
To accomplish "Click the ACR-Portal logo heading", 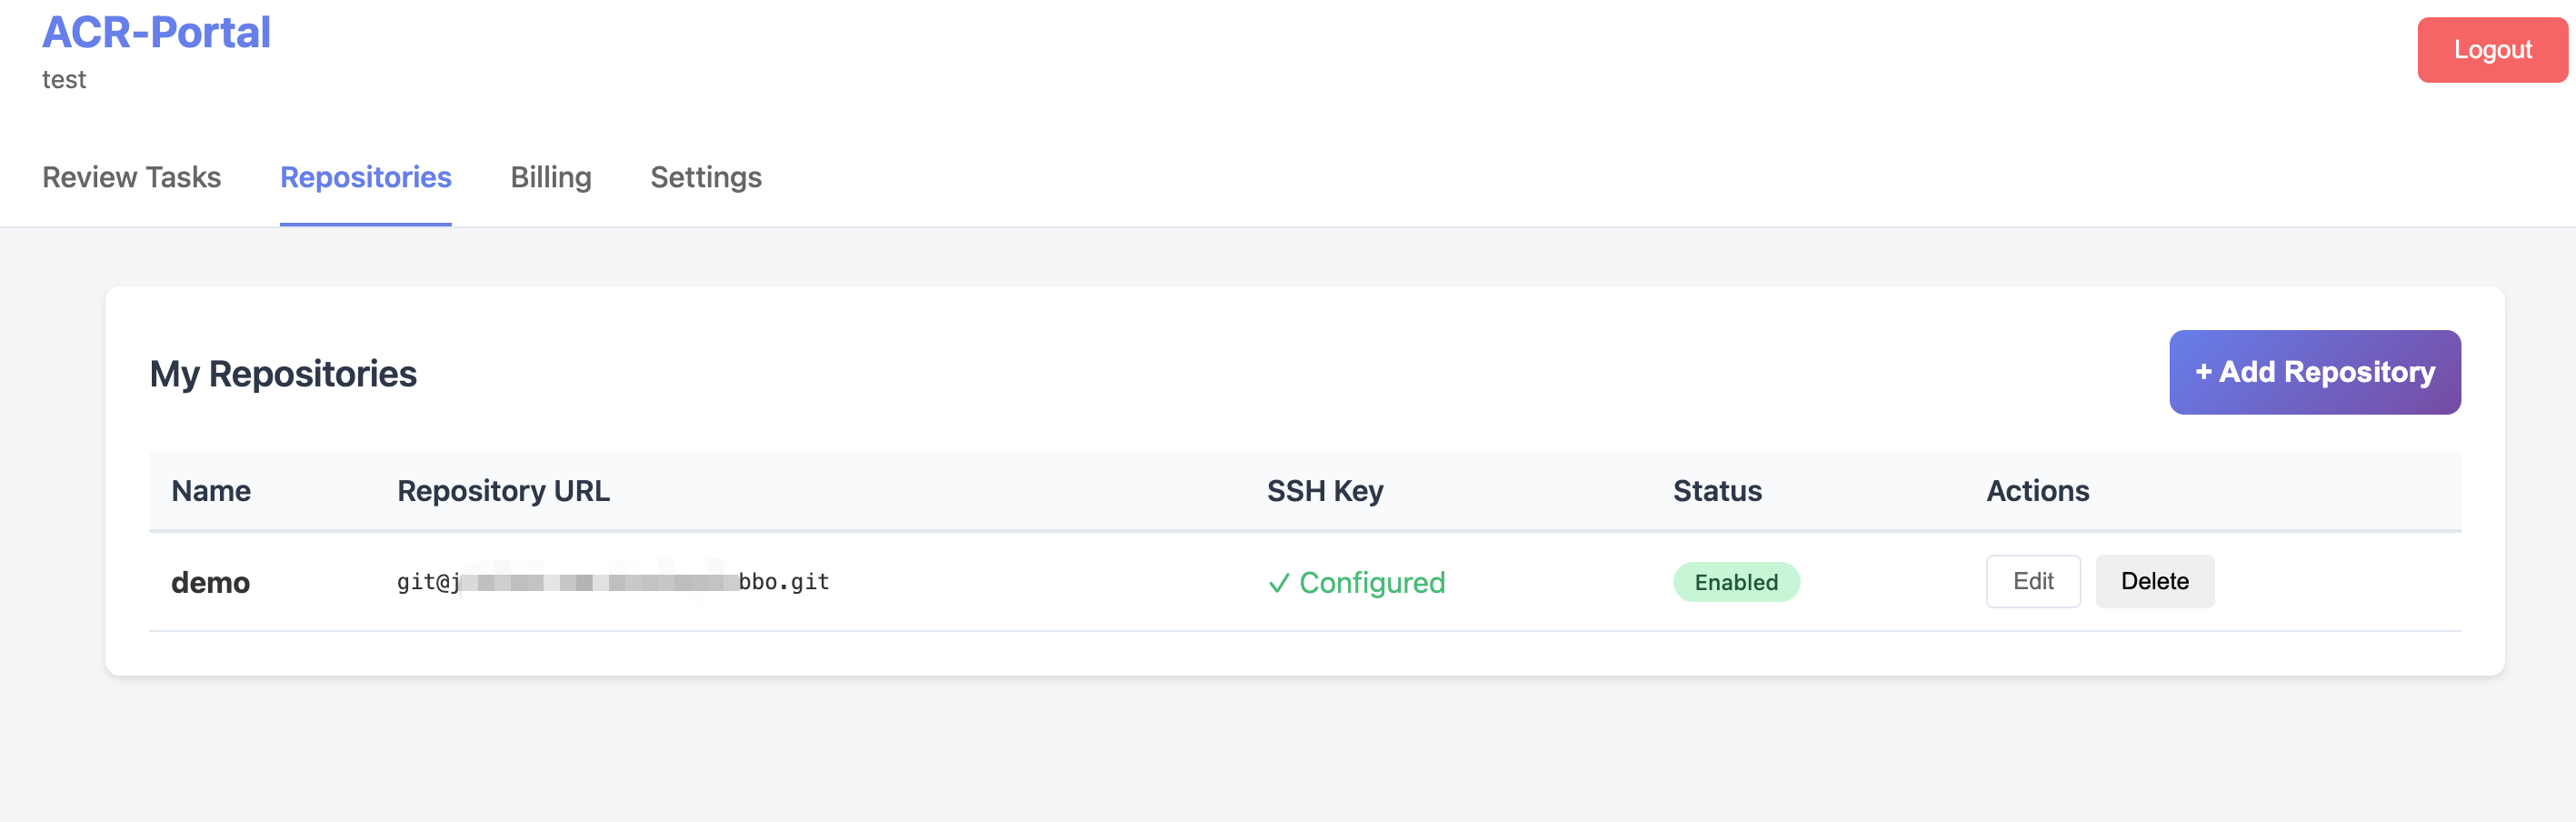I will pos(156,31).
